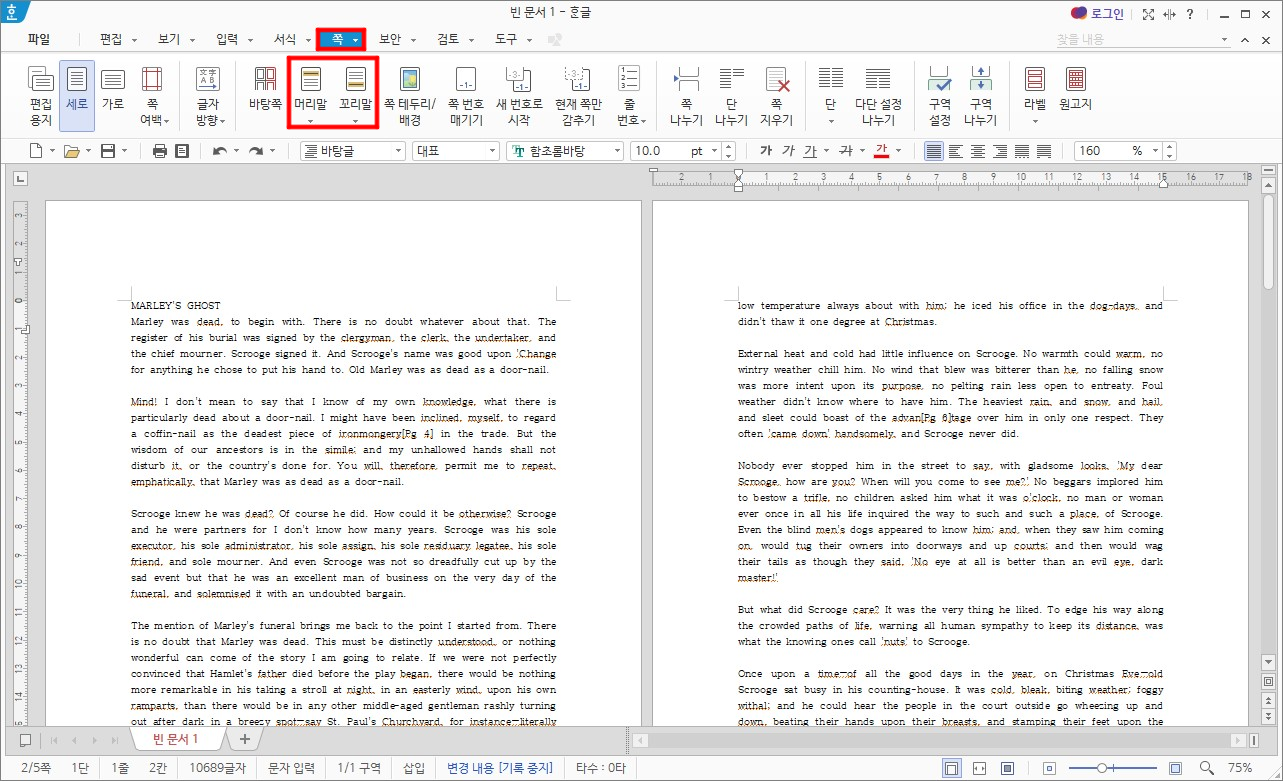Click 쪽 지우기 delete page
1283x781 pixels.
776,95
